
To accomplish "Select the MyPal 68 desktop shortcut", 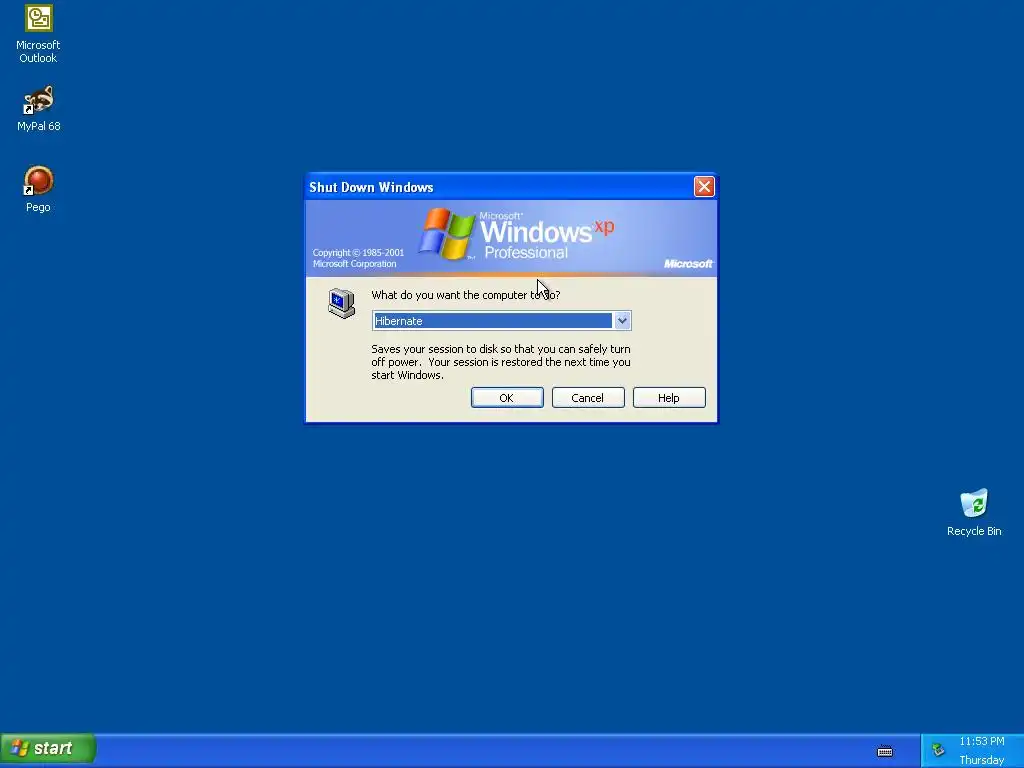I will (x=39, y=108).
